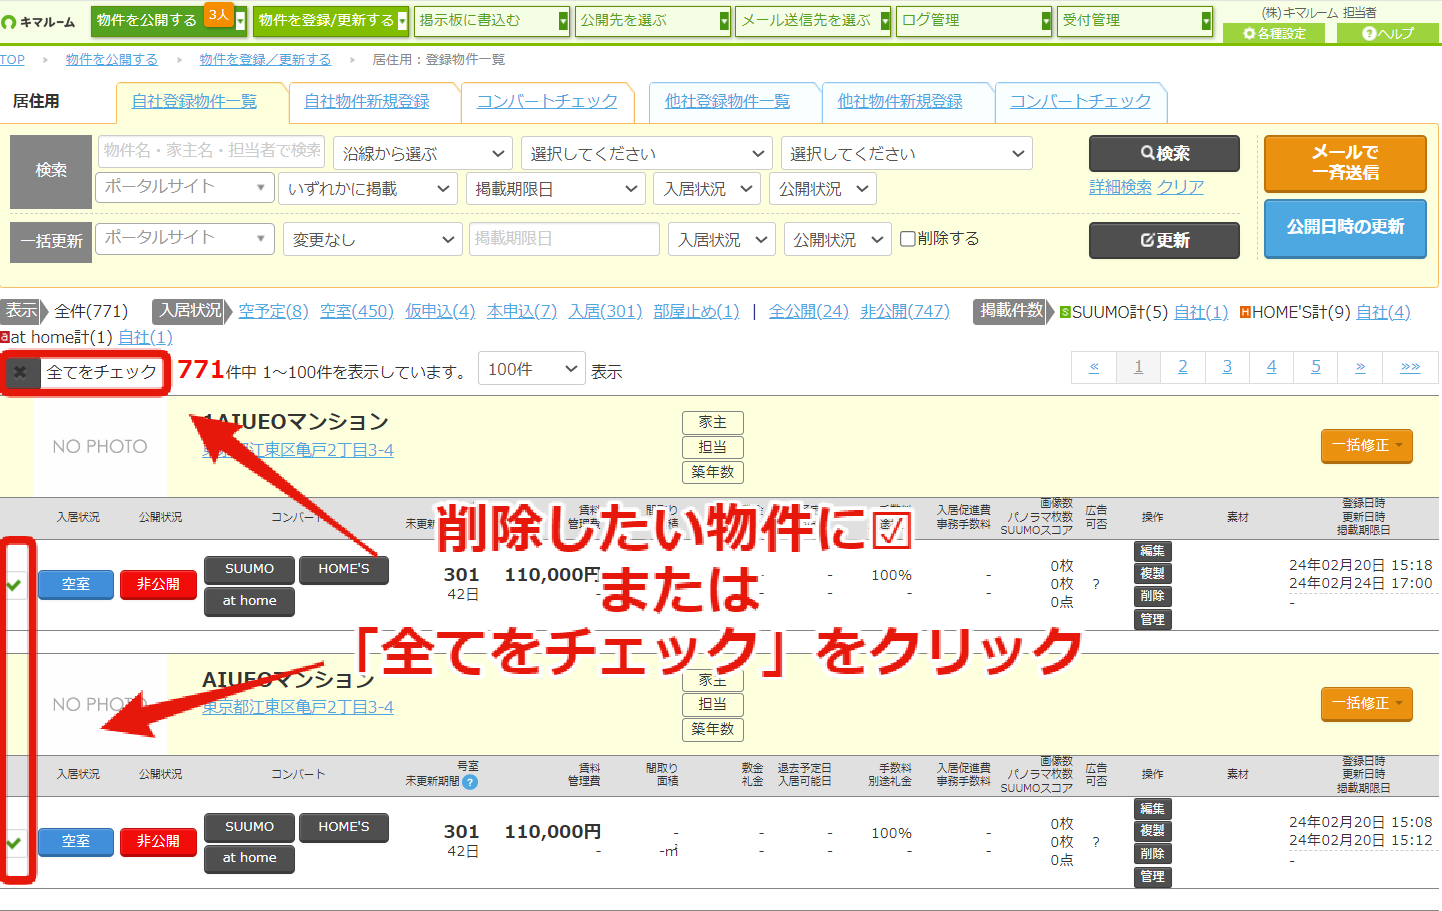Click X icon beside 全てをチェック
This screenshot has height=911, width=1442.
pos(21,372)
